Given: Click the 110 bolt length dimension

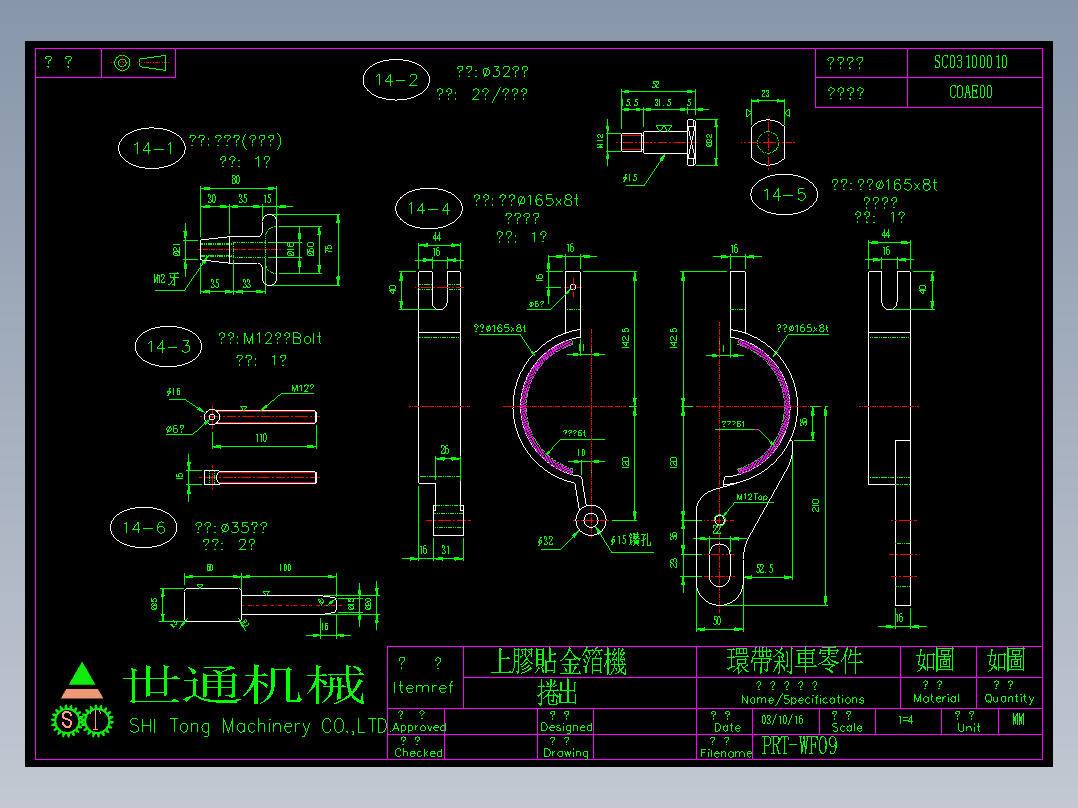Looking at the screenshot, I should [261, 438].
